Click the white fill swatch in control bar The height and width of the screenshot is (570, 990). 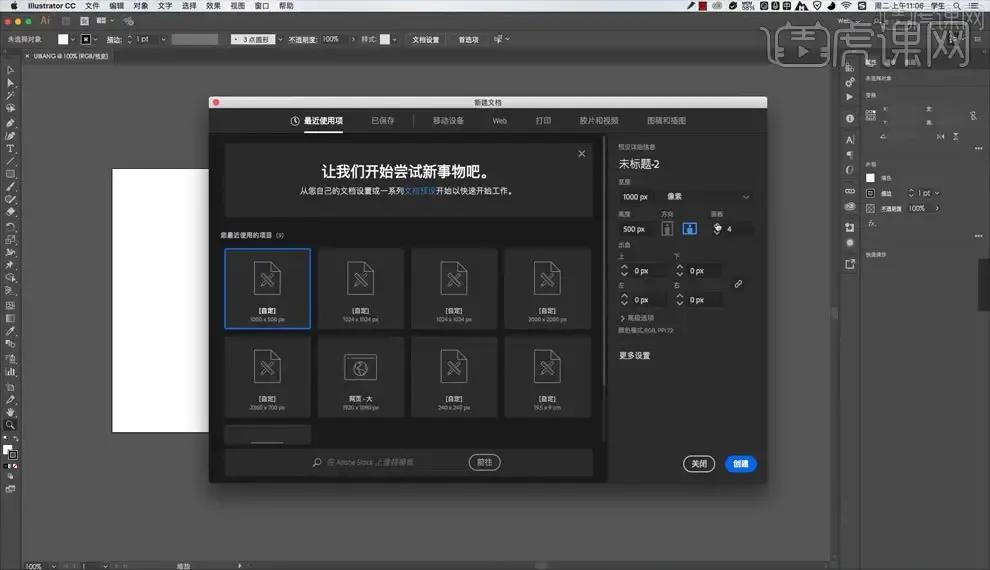[63, 39]
